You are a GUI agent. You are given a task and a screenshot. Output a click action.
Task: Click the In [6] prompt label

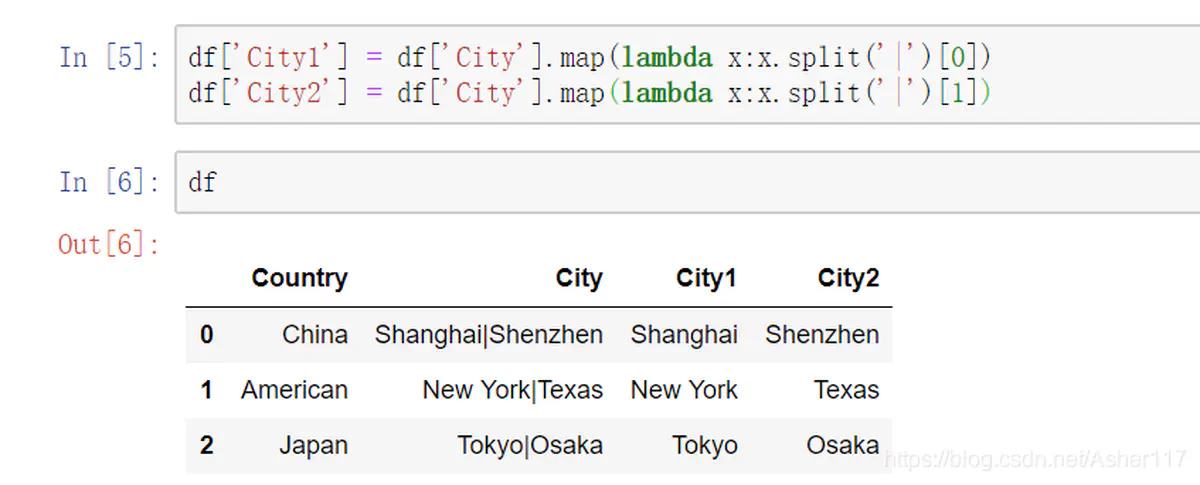tap(109, 182)
